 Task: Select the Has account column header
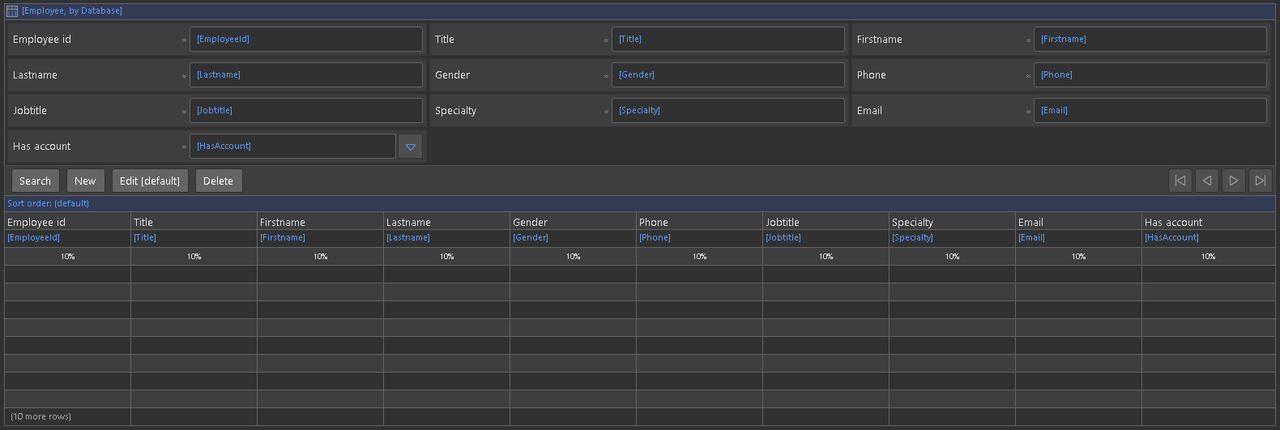1208,222
